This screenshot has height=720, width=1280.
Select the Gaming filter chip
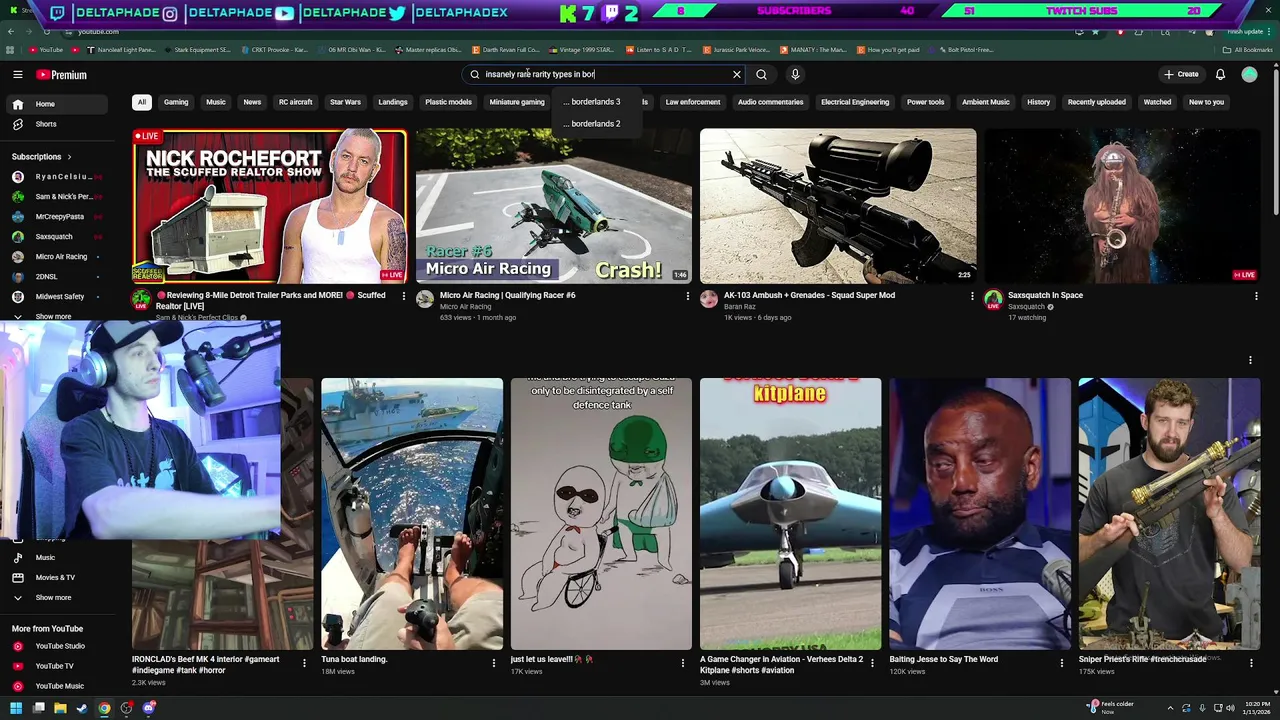coord(176,102)
